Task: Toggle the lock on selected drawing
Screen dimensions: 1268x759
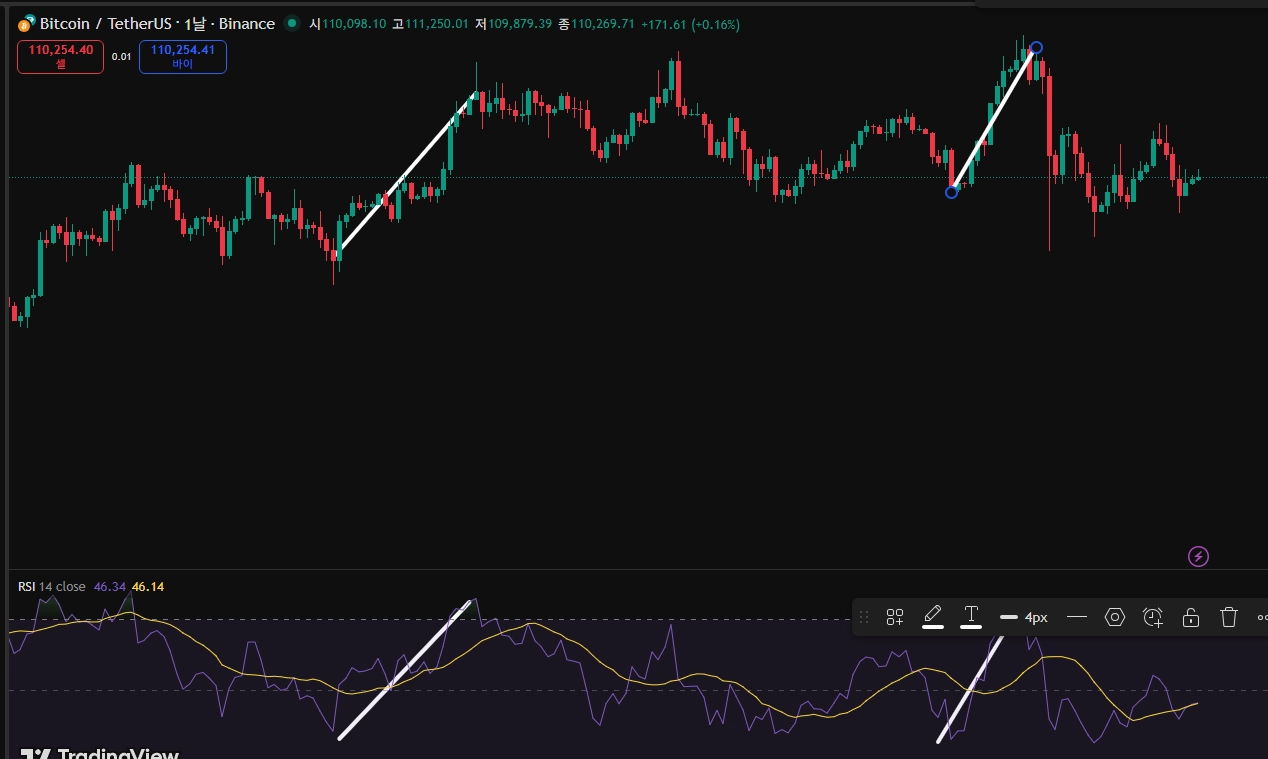Action: point(1190,617)
